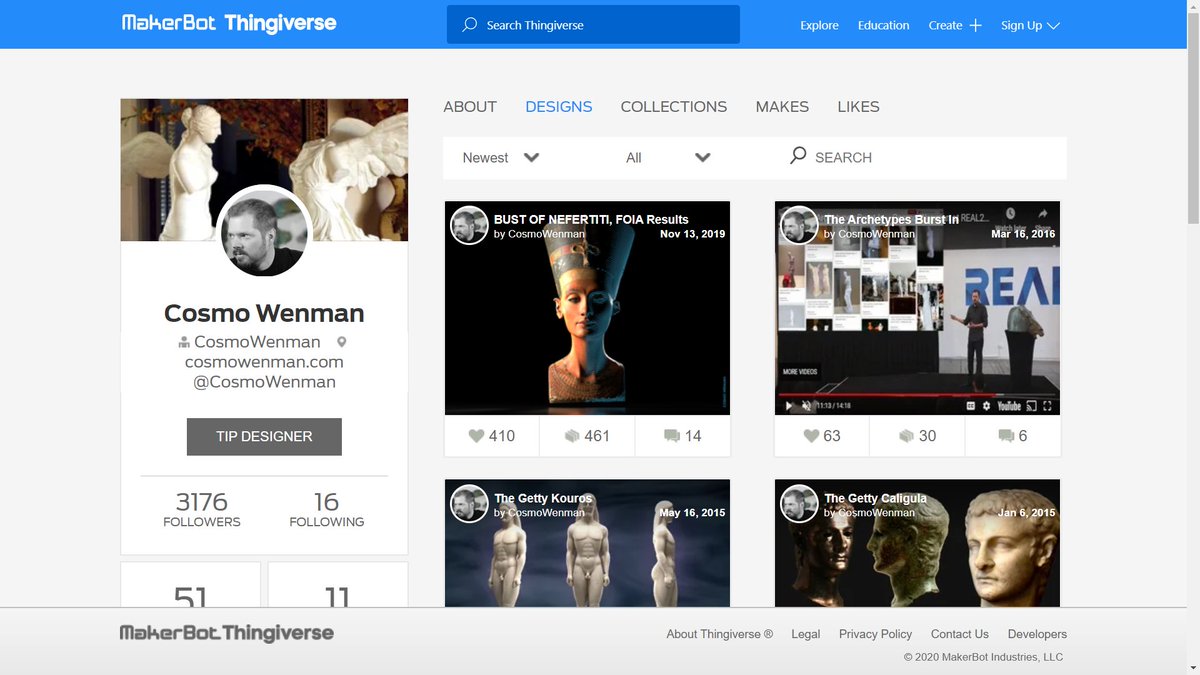Click the MakerBot Thingiverse header logo
The width and height of the screenshot is (1200, 675).
pyautogui.click(x=229, y=23)
